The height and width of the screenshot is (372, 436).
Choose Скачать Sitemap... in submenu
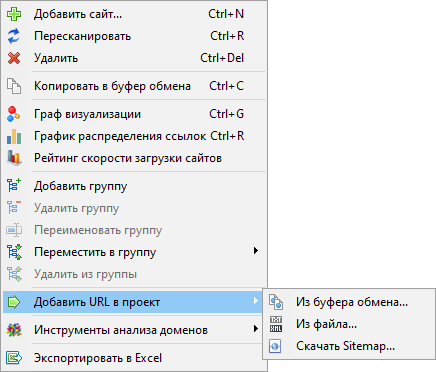349,346
